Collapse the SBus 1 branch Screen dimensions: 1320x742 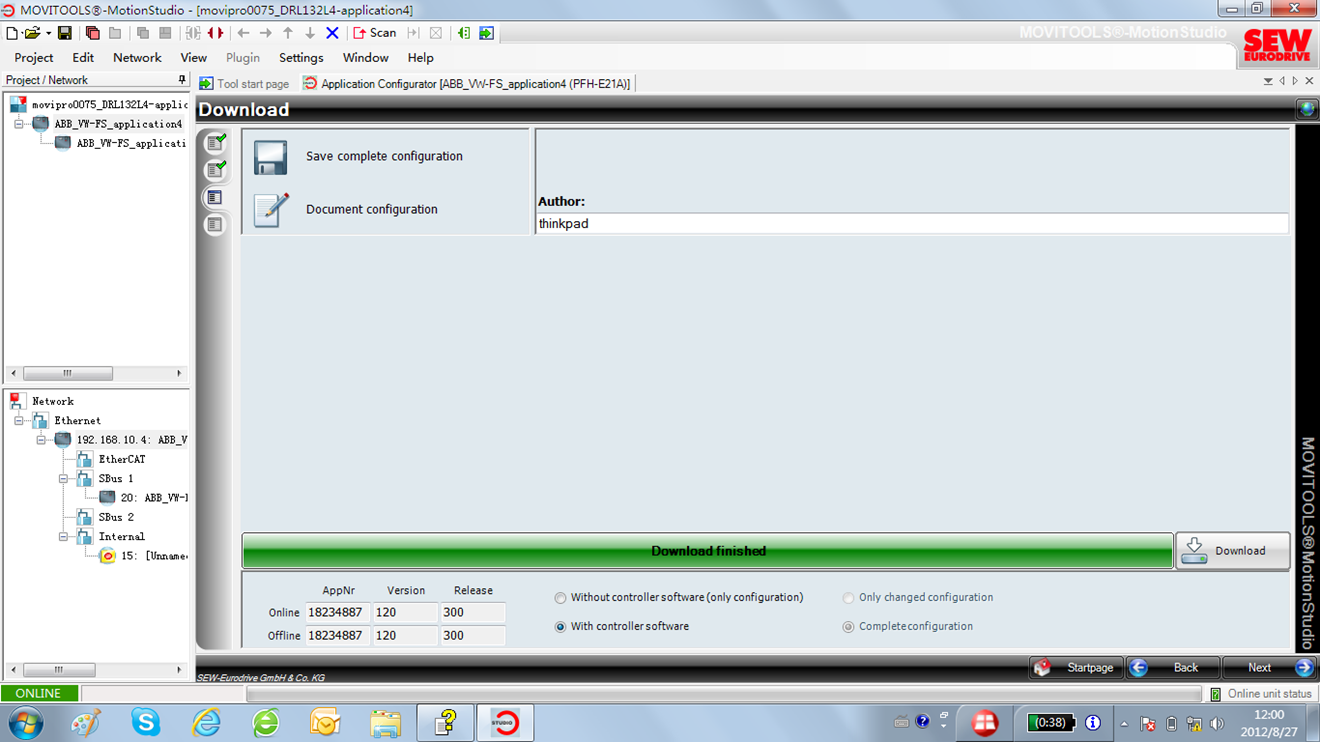point(63,479)
